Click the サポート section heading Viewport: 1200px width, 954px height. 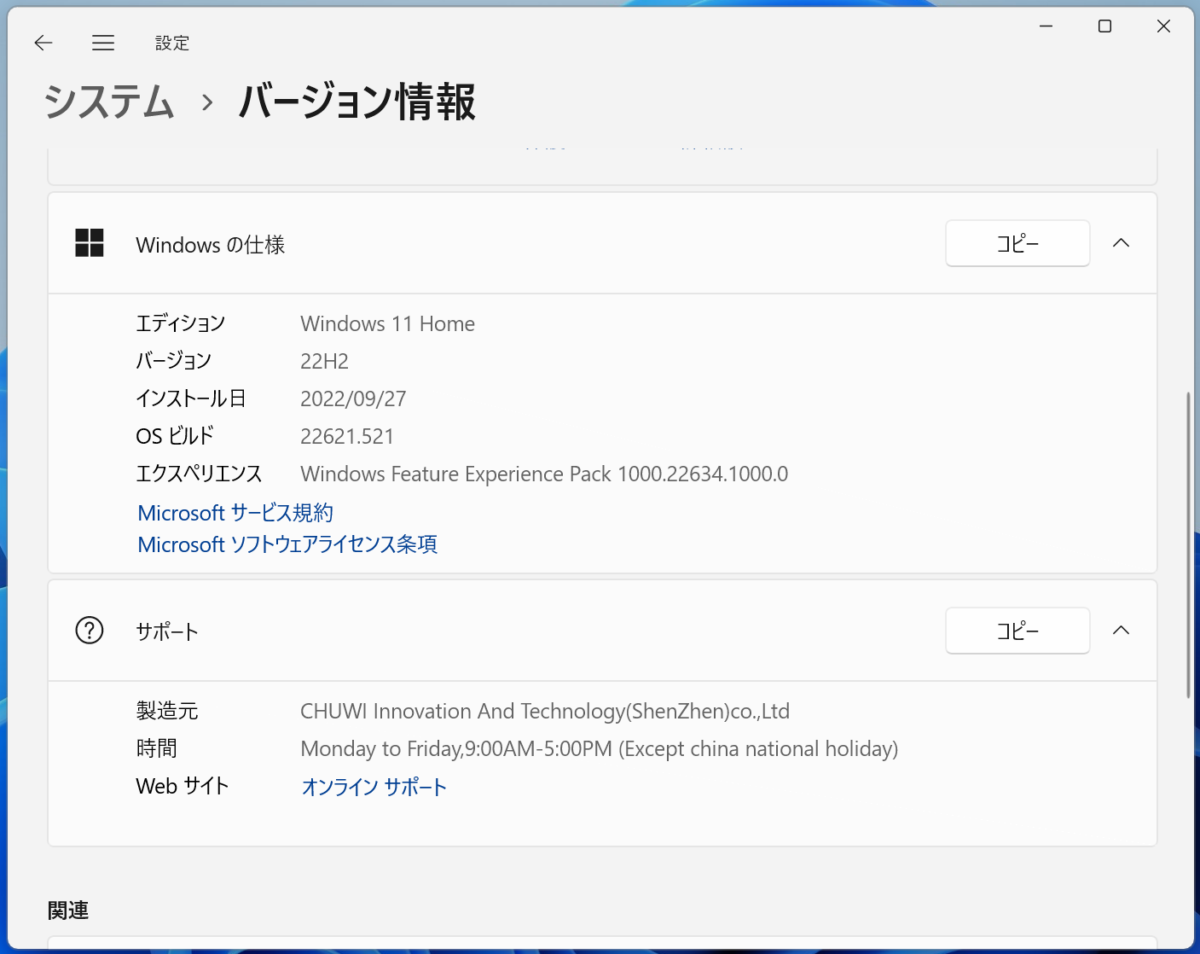[x=167, y=631]
